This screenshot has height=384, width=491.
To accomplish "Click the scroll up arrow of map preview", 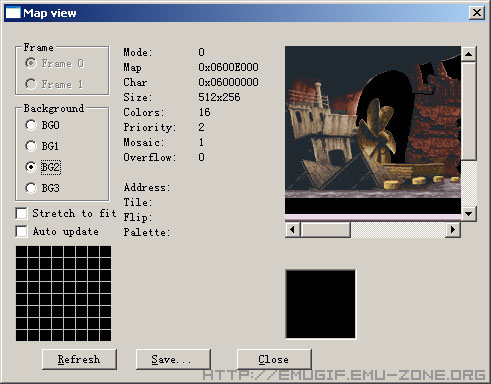I will click(x=468, y=54).
